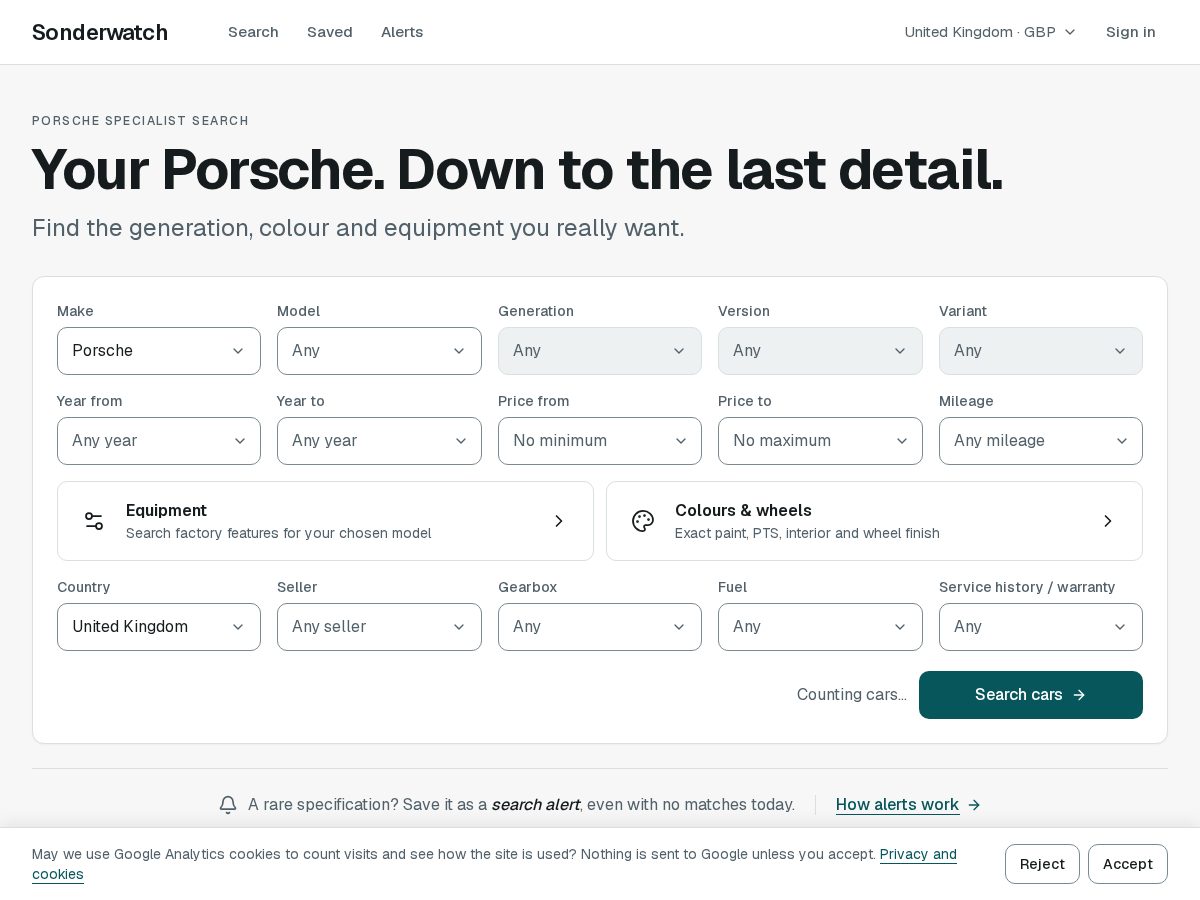This screenshot has height=900, width=1200.
Task: Open the Mileage dropdown
Action: (1041, 441)
